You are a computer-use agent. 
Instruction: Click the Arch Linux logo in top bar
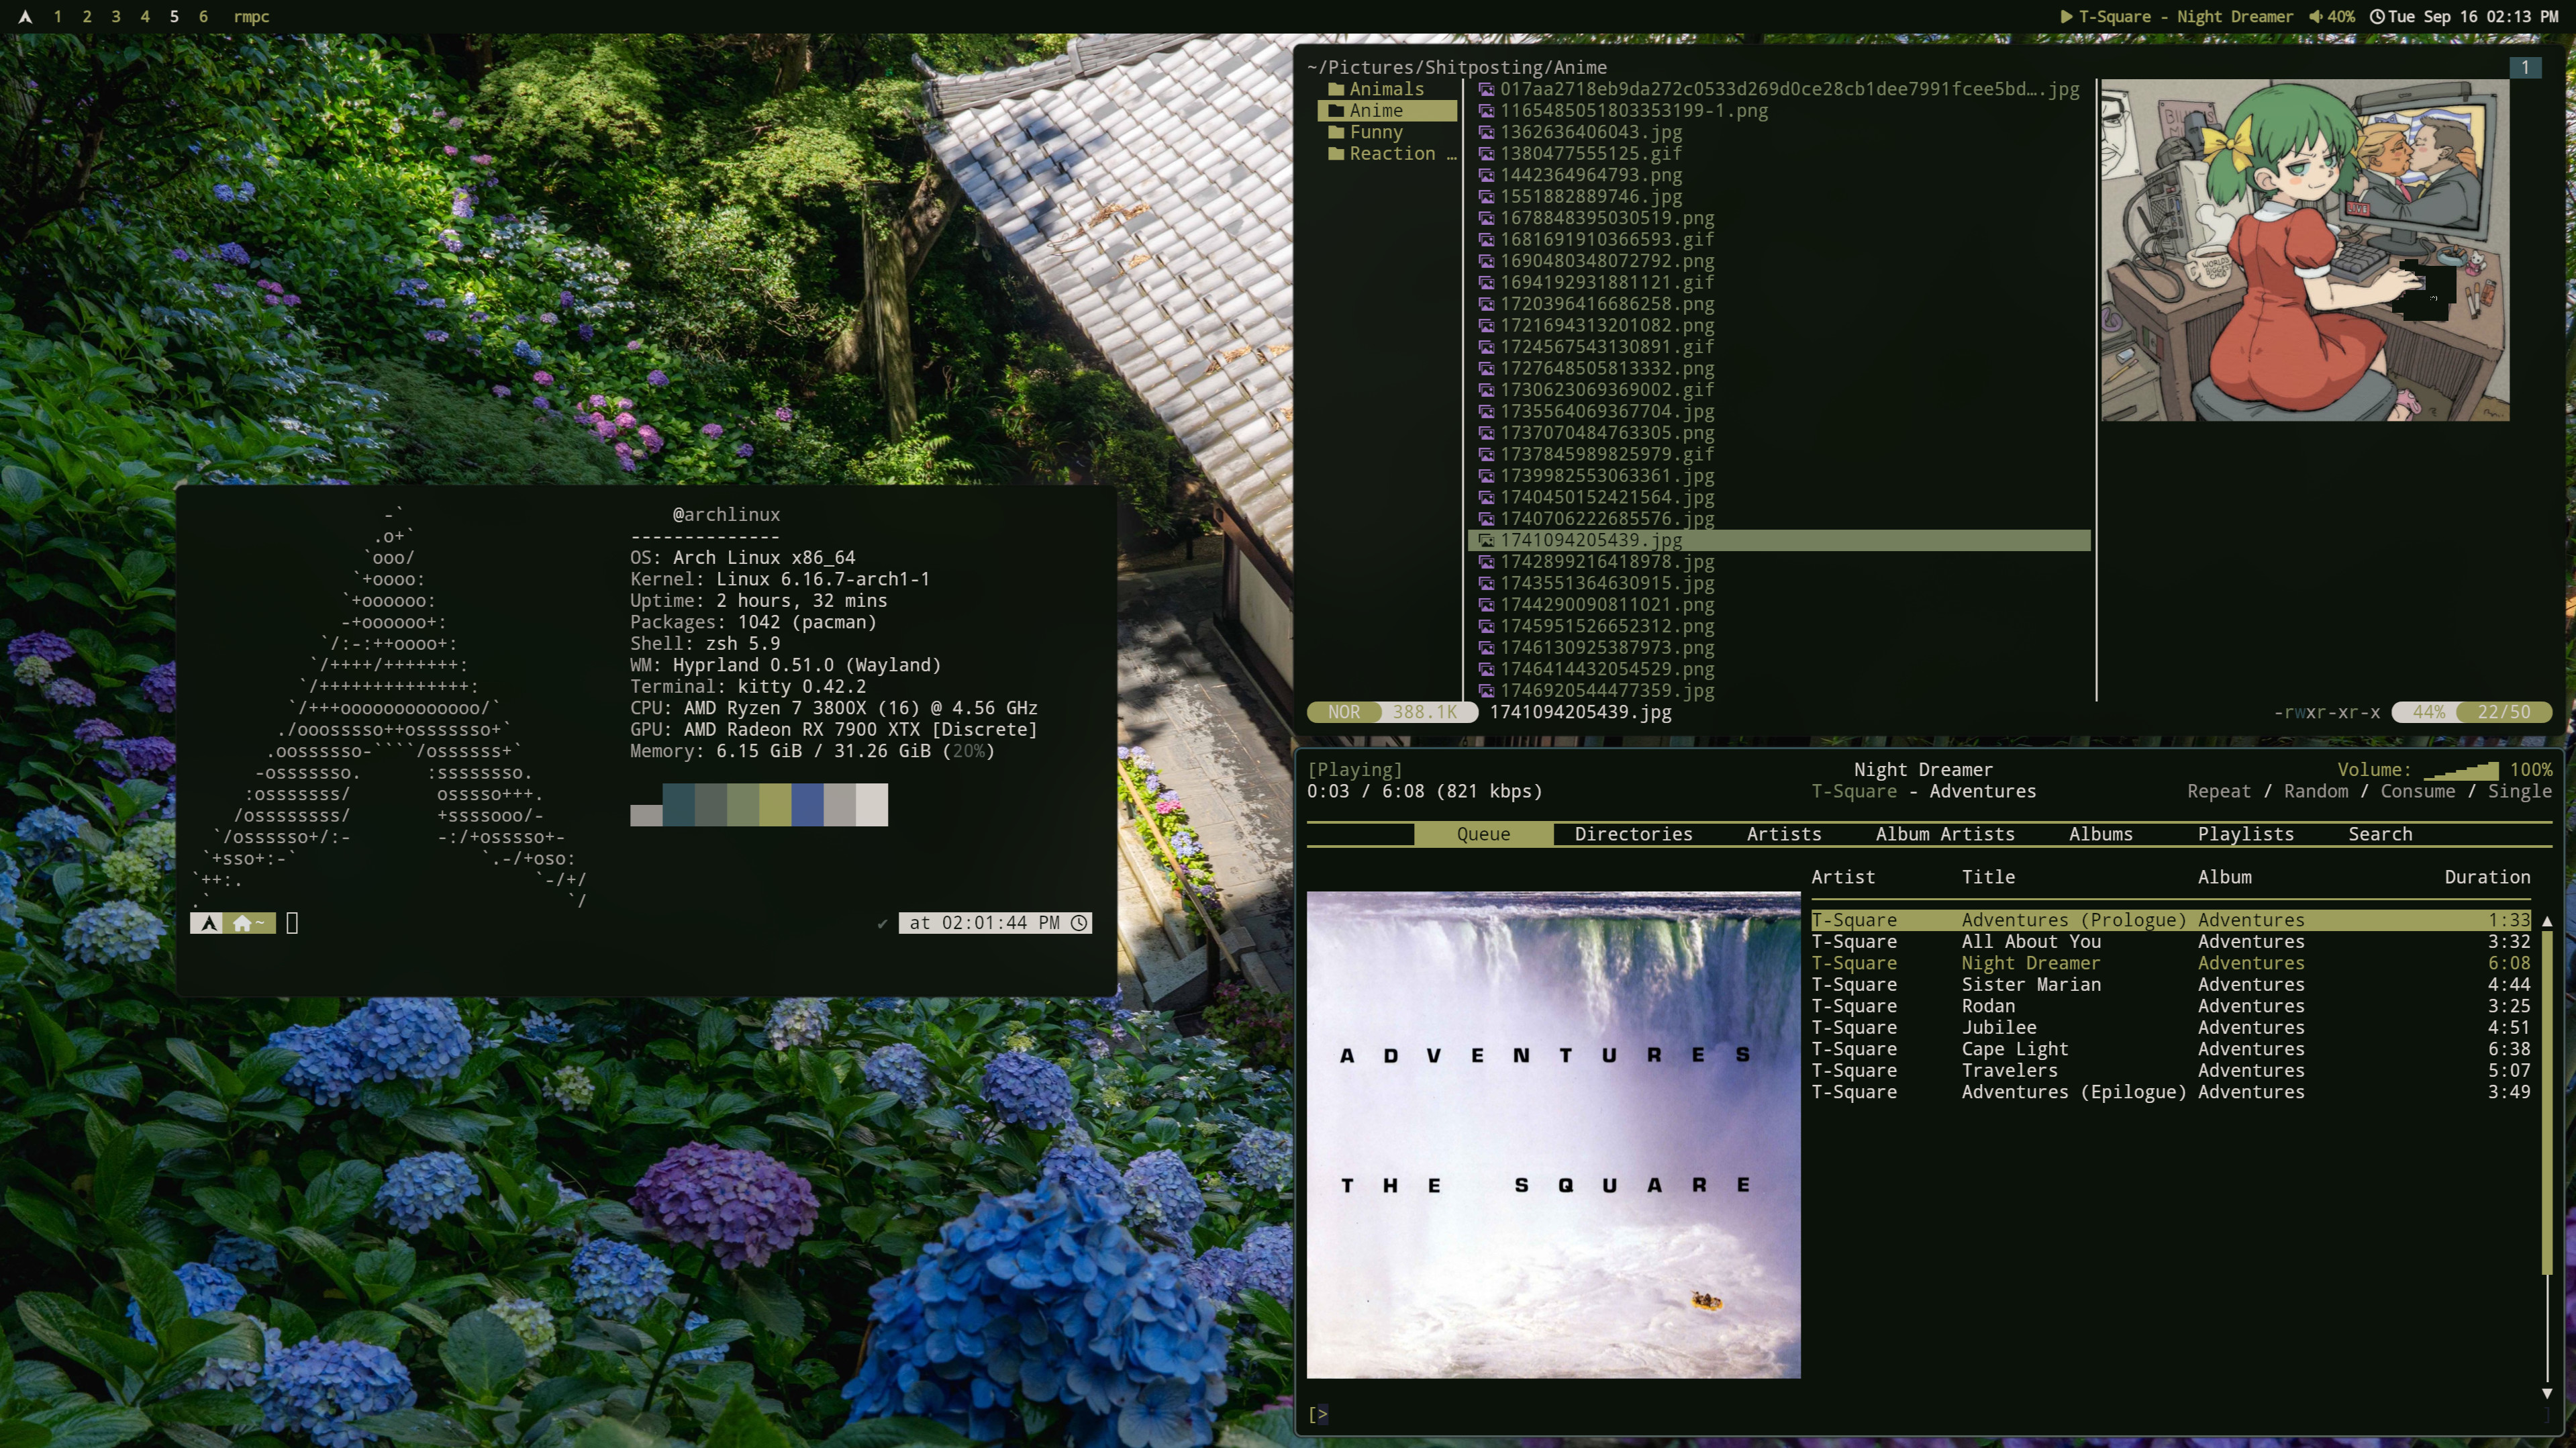tap(25, 16)
